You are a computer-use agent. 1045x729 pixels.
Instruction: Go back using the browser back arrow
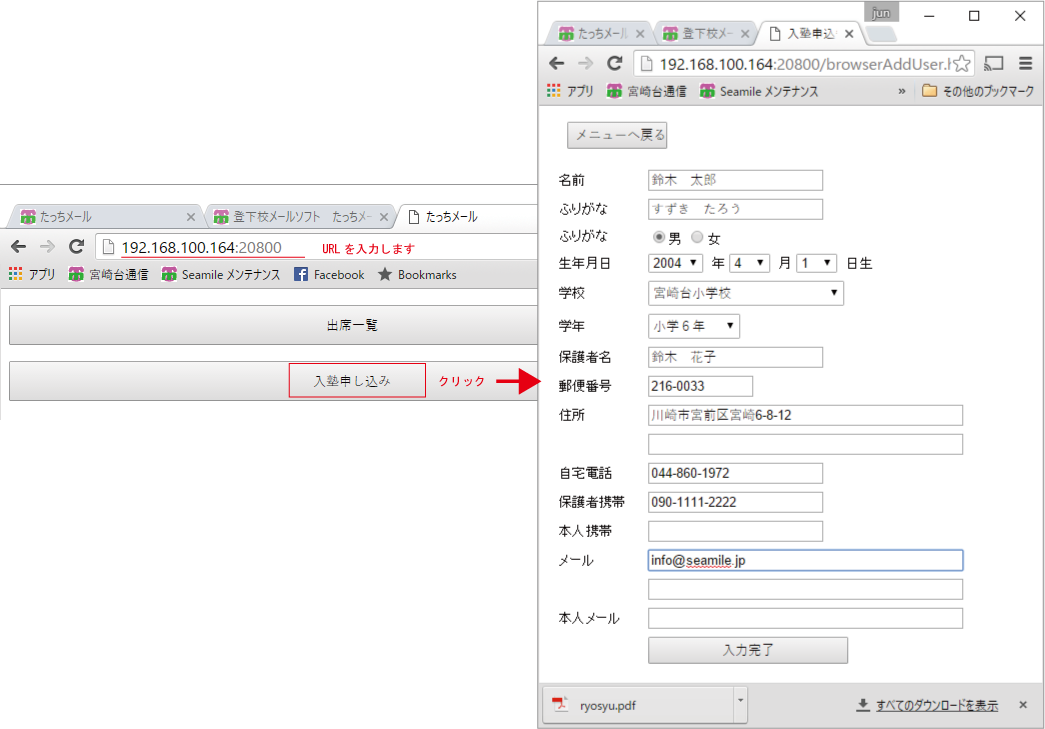click(557, 63)
